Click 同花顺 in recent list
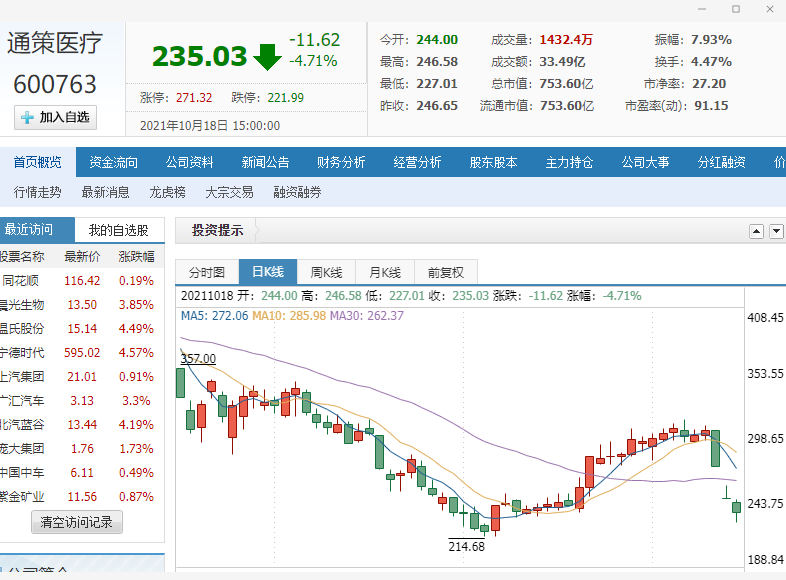This screenshot has width=786, height=580. tap(20, 281)
